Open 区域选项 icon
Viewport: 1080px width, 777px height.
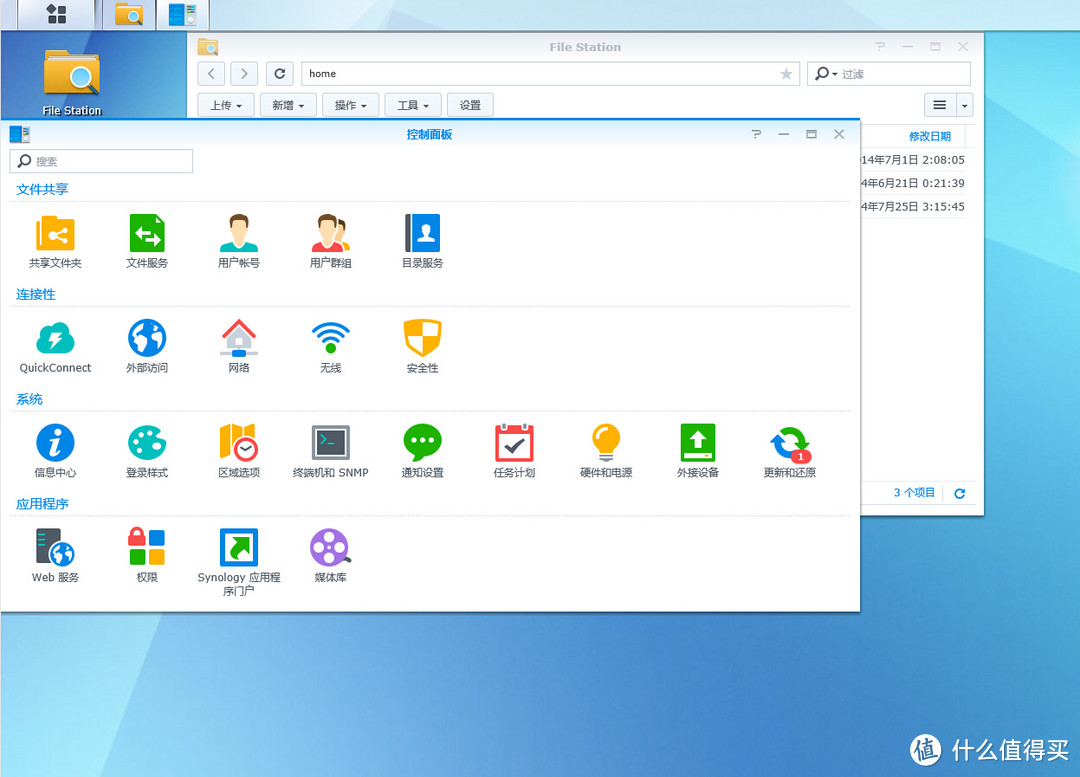click(238, 450)
